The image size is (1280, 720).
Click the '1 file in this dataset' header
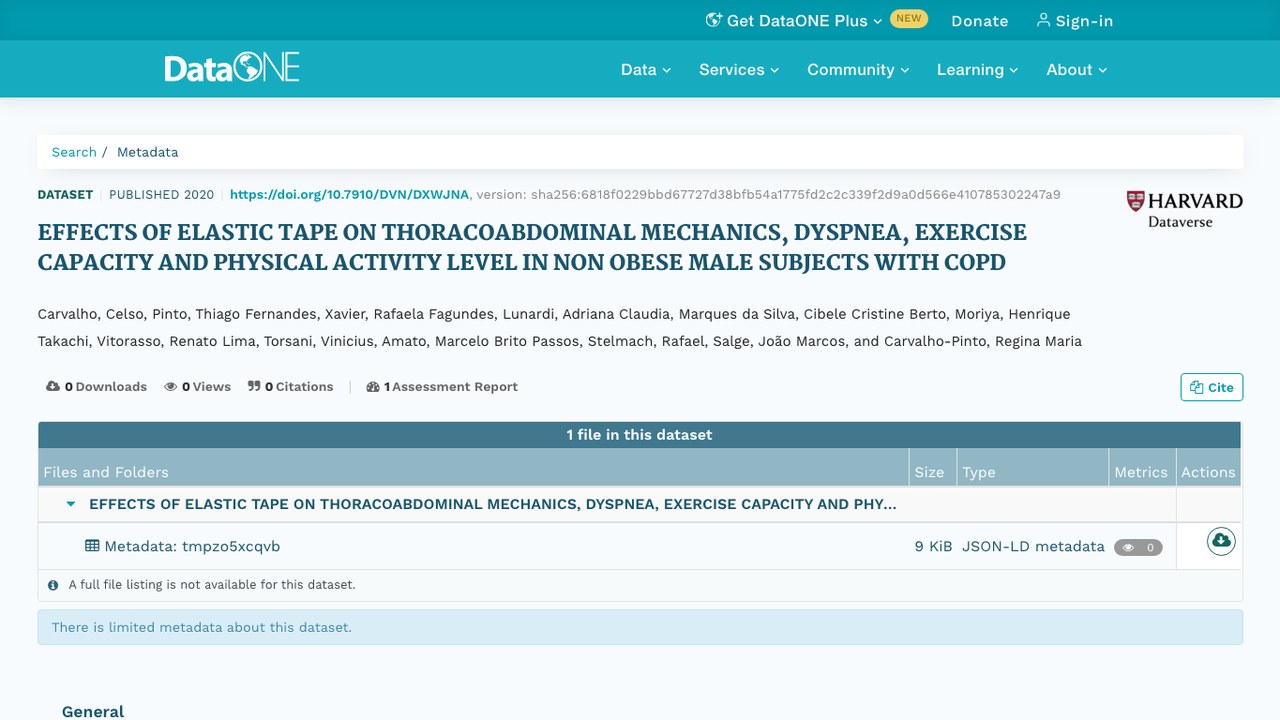[640, 435]
